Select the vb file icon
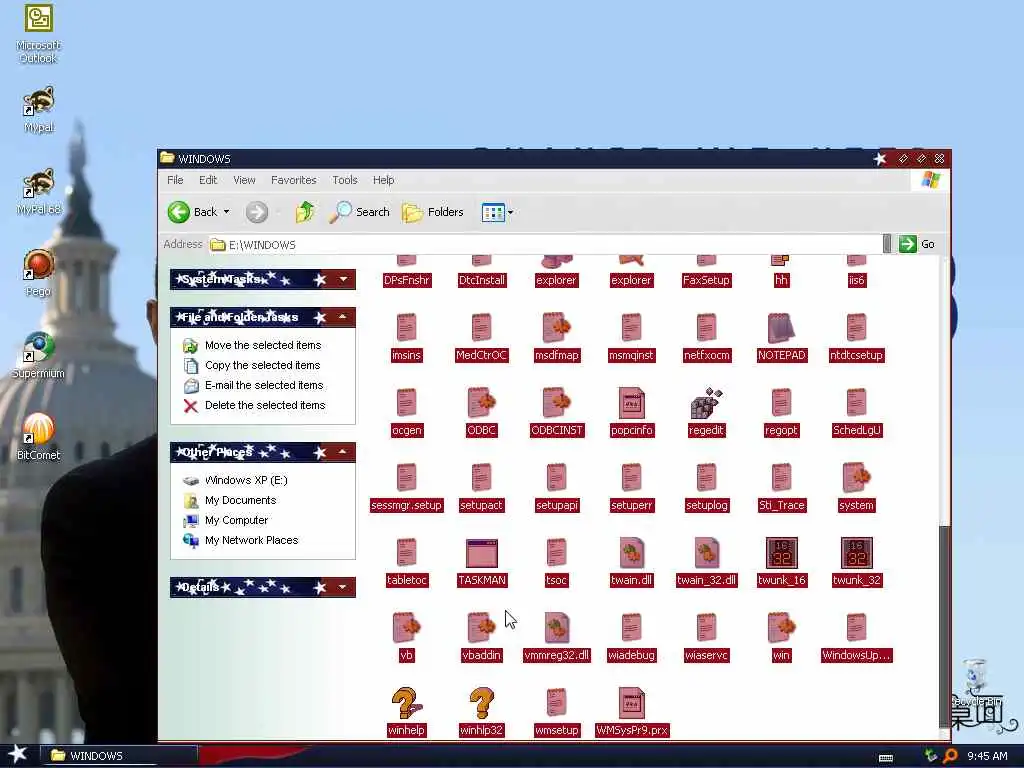This screenshot has height=768, width=1024. [406, 628]
